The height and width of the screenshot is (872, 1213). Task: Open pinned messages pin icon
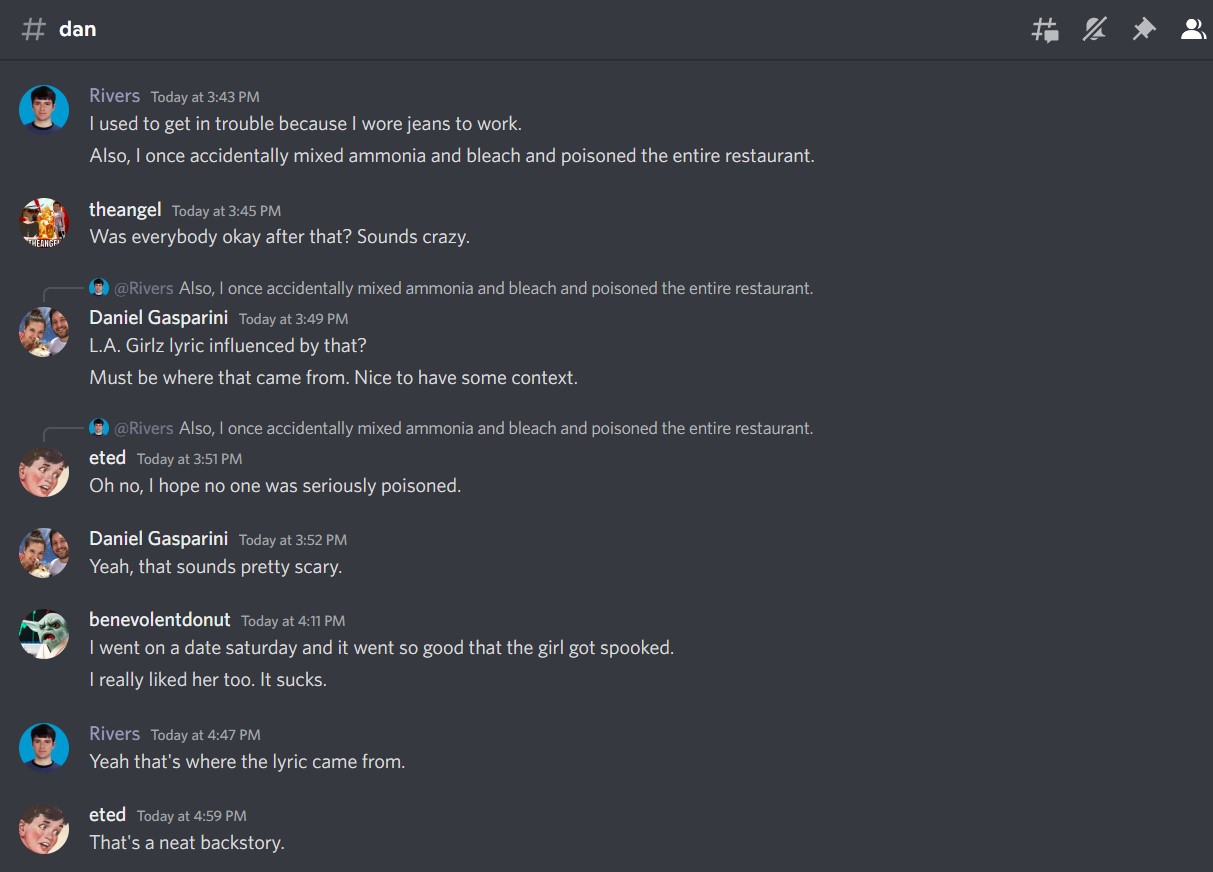tap(1144, 29)
